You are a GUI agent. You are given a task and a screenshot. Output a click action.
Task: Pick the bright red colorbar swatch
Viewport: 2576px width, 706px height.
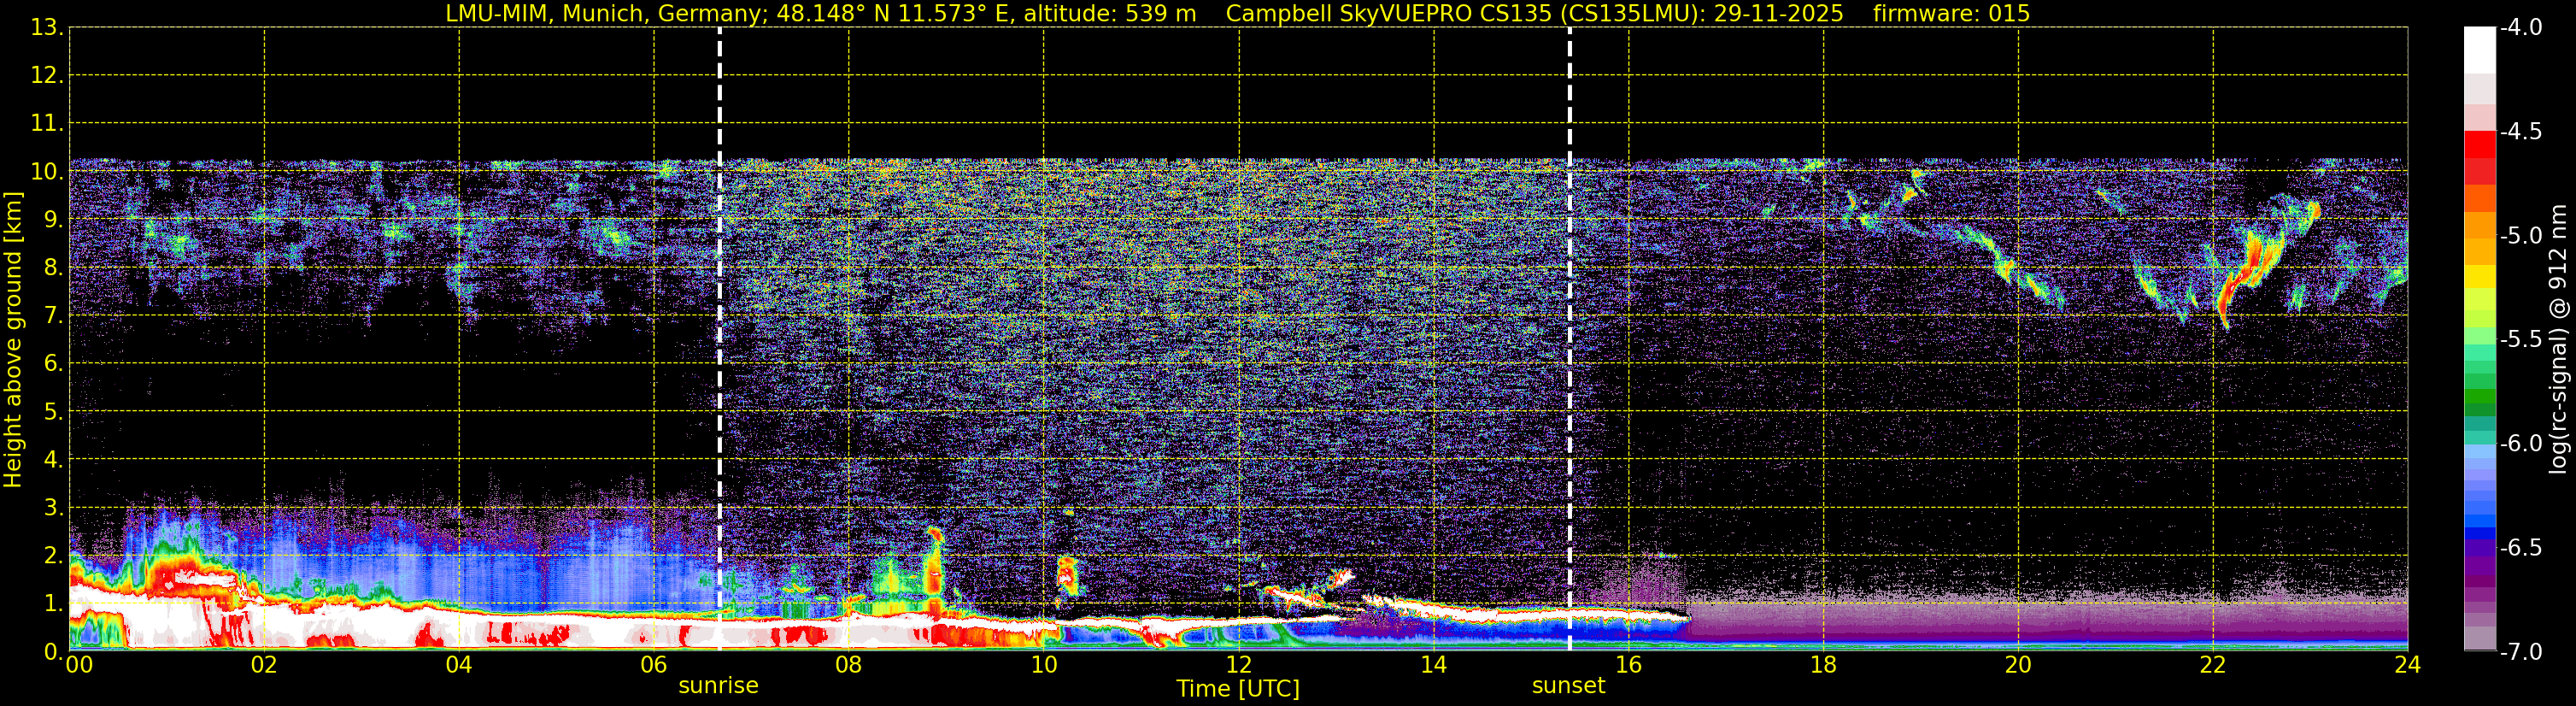[2480, 145]
